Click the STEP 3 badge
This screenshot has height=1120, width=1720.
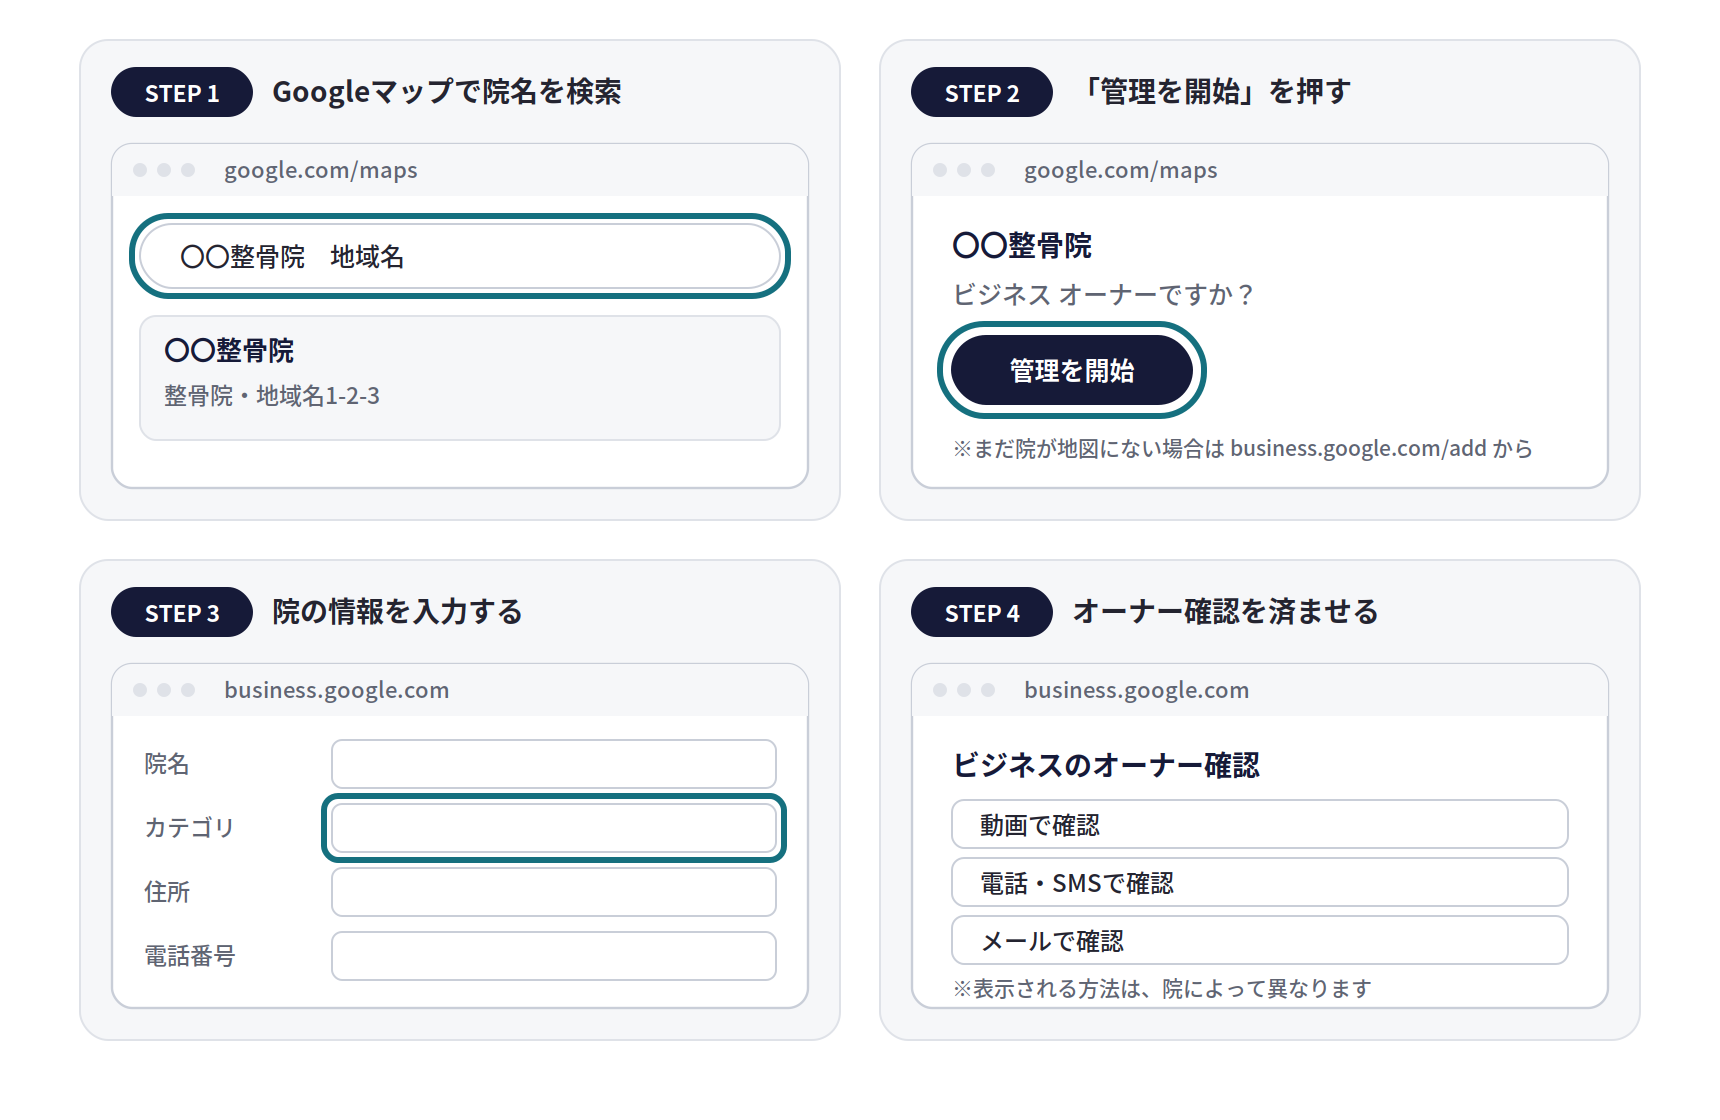coord(182,612)
